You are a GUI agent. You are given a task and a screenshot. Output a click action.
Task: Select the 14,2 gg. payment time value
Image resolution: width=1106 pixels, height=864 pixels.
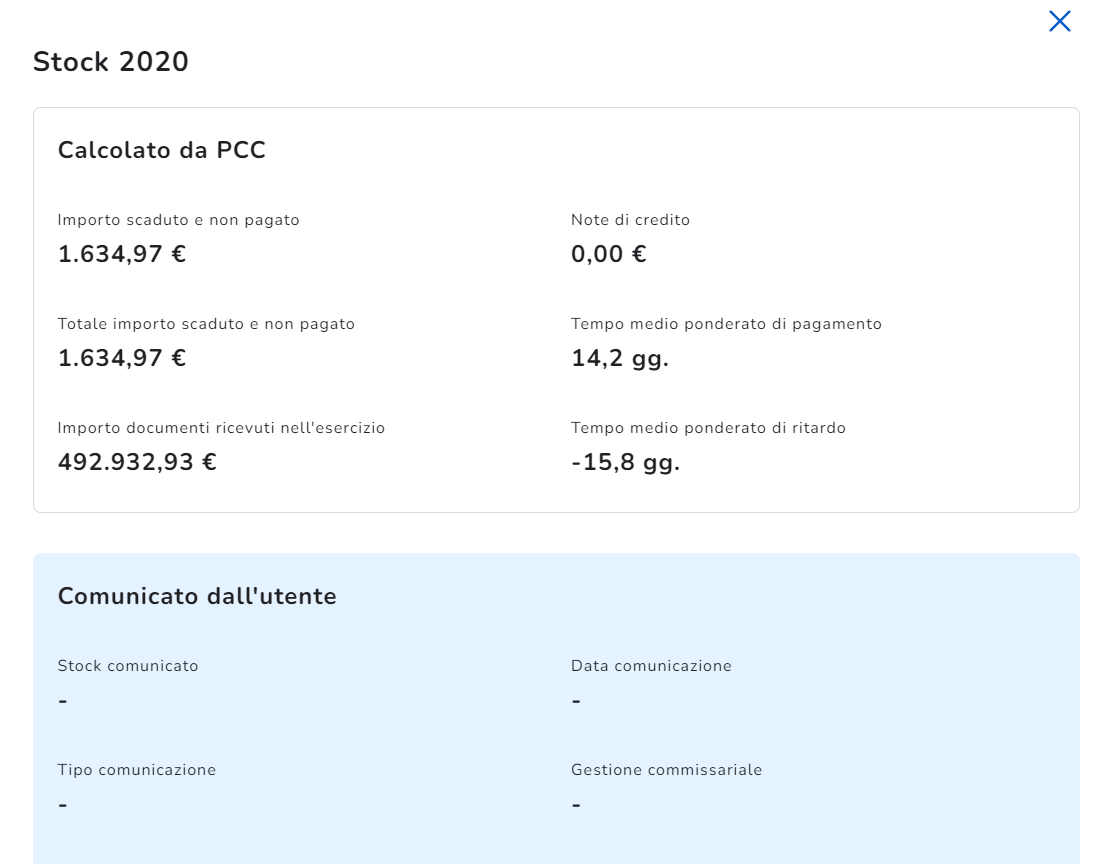[x=619, y=359]
